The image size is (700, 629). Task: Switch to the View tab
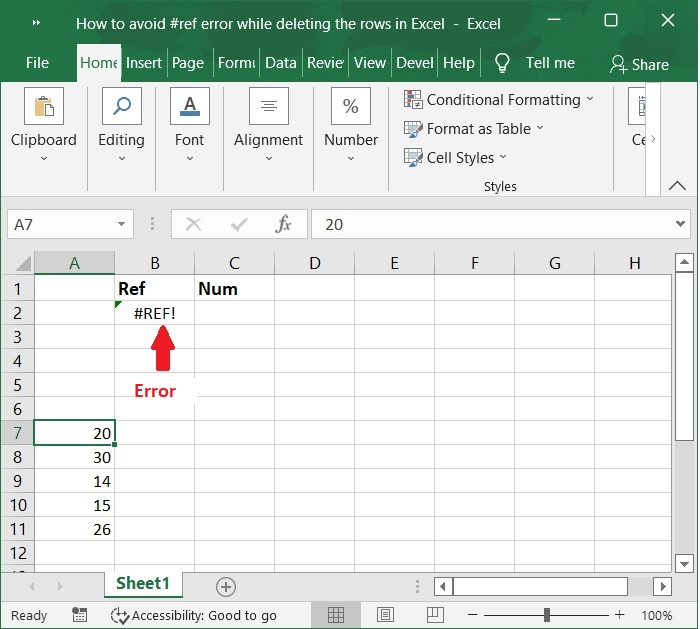370,63
